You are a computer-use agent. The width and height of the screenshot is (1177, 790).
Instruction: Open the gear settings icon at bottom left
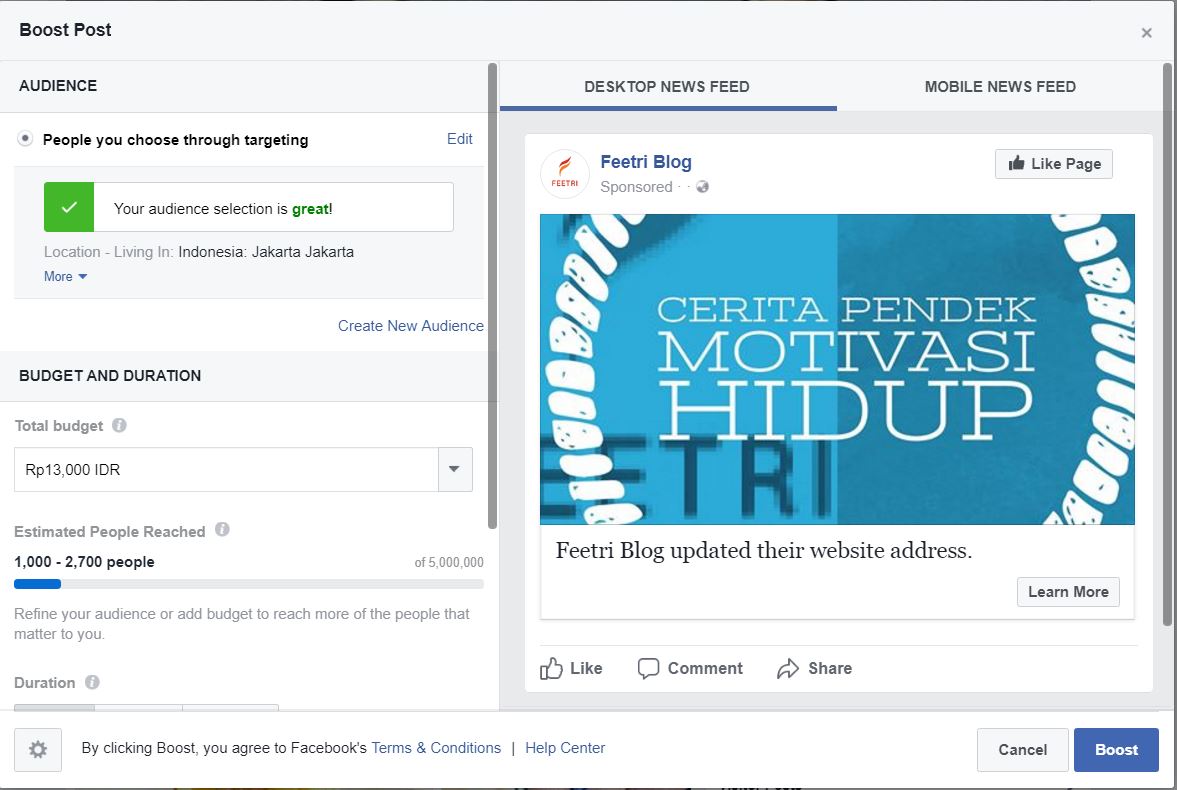tap(37, 749)
